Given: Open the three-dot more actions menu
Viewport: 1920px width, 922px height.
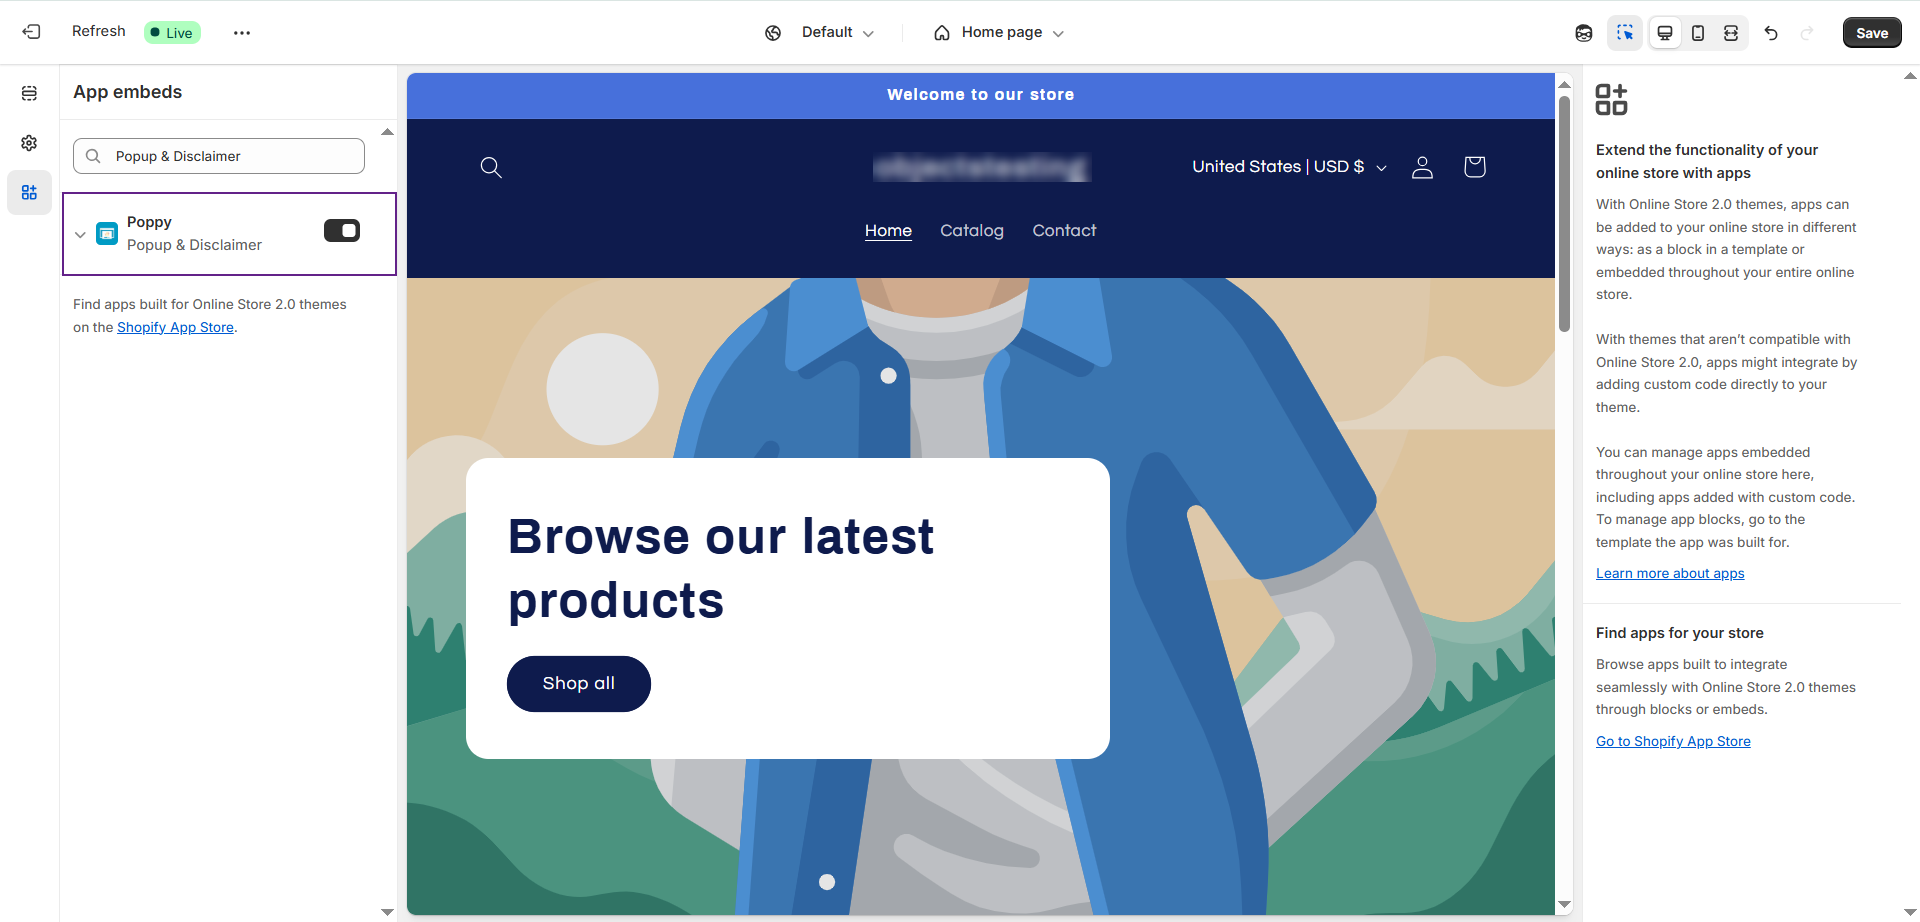Looking at the screenshot, I should coord(242,33).
